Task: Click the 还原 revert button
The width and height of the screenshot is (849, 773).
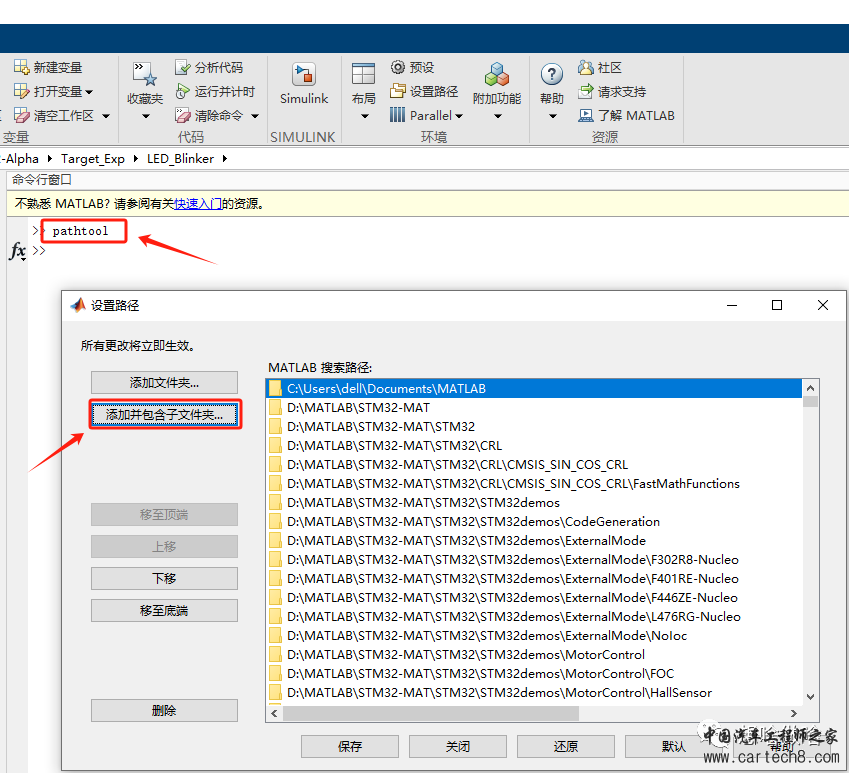Action: pos(566,746)
